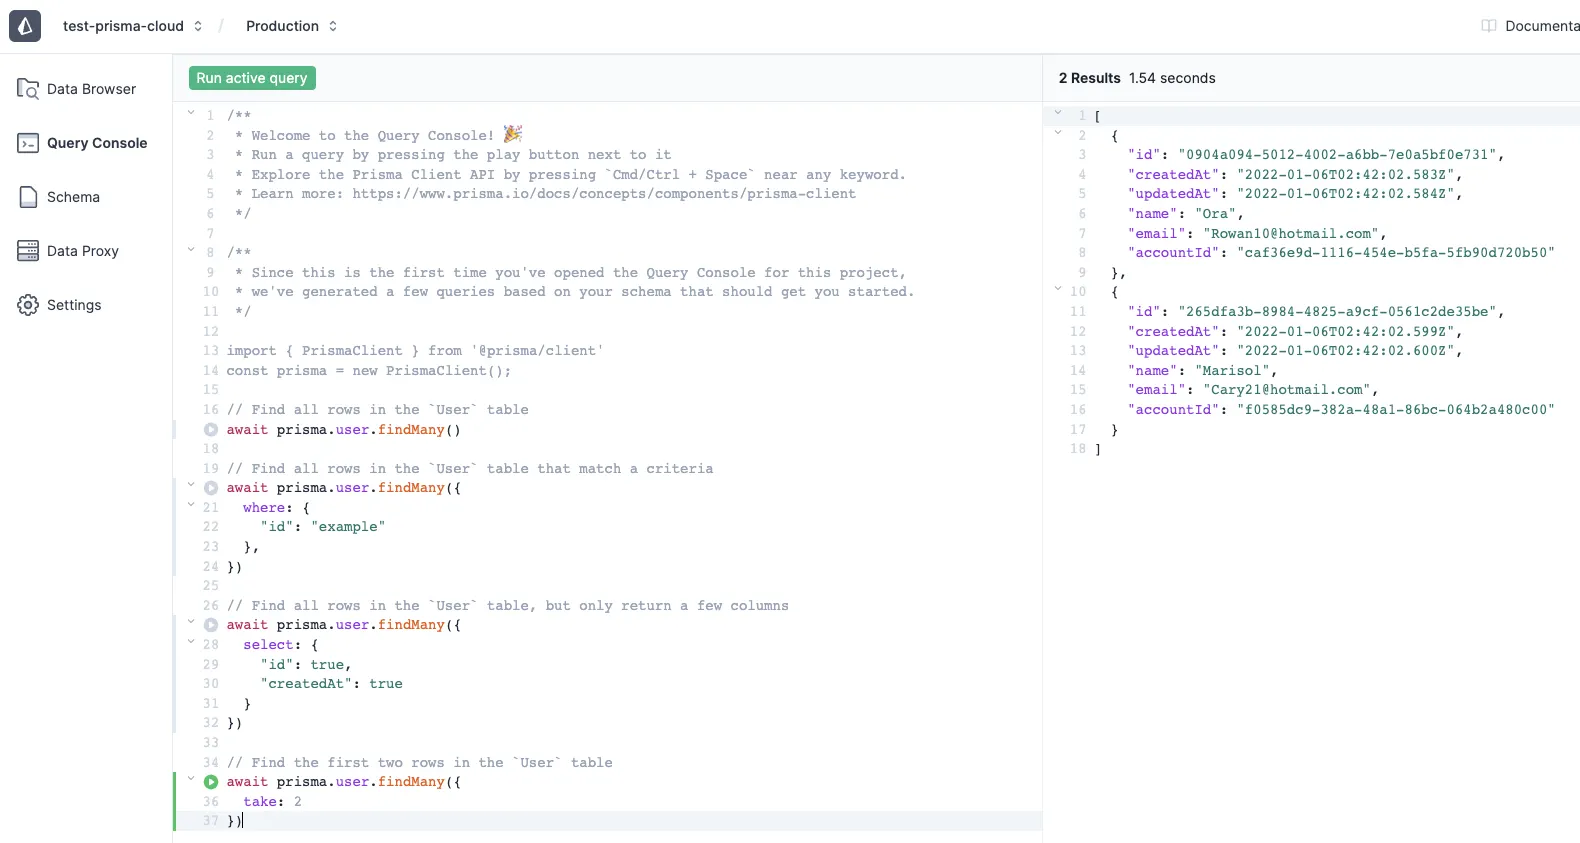Click accountId value starting with f0585dc9
The width and height of the screenshot is (1580, 843).
pyautogui.click(x=1396, y=410)
